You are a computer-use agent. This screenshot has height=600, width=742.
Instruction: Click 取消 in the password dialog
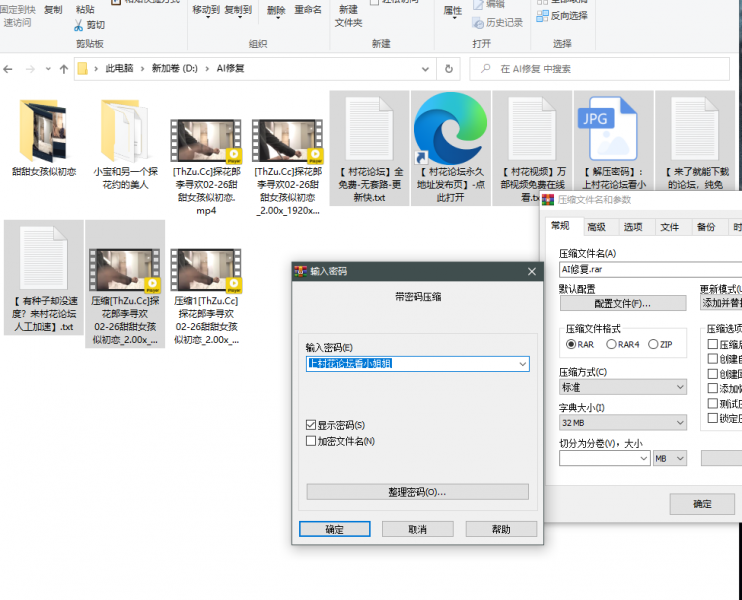point(417,529)
